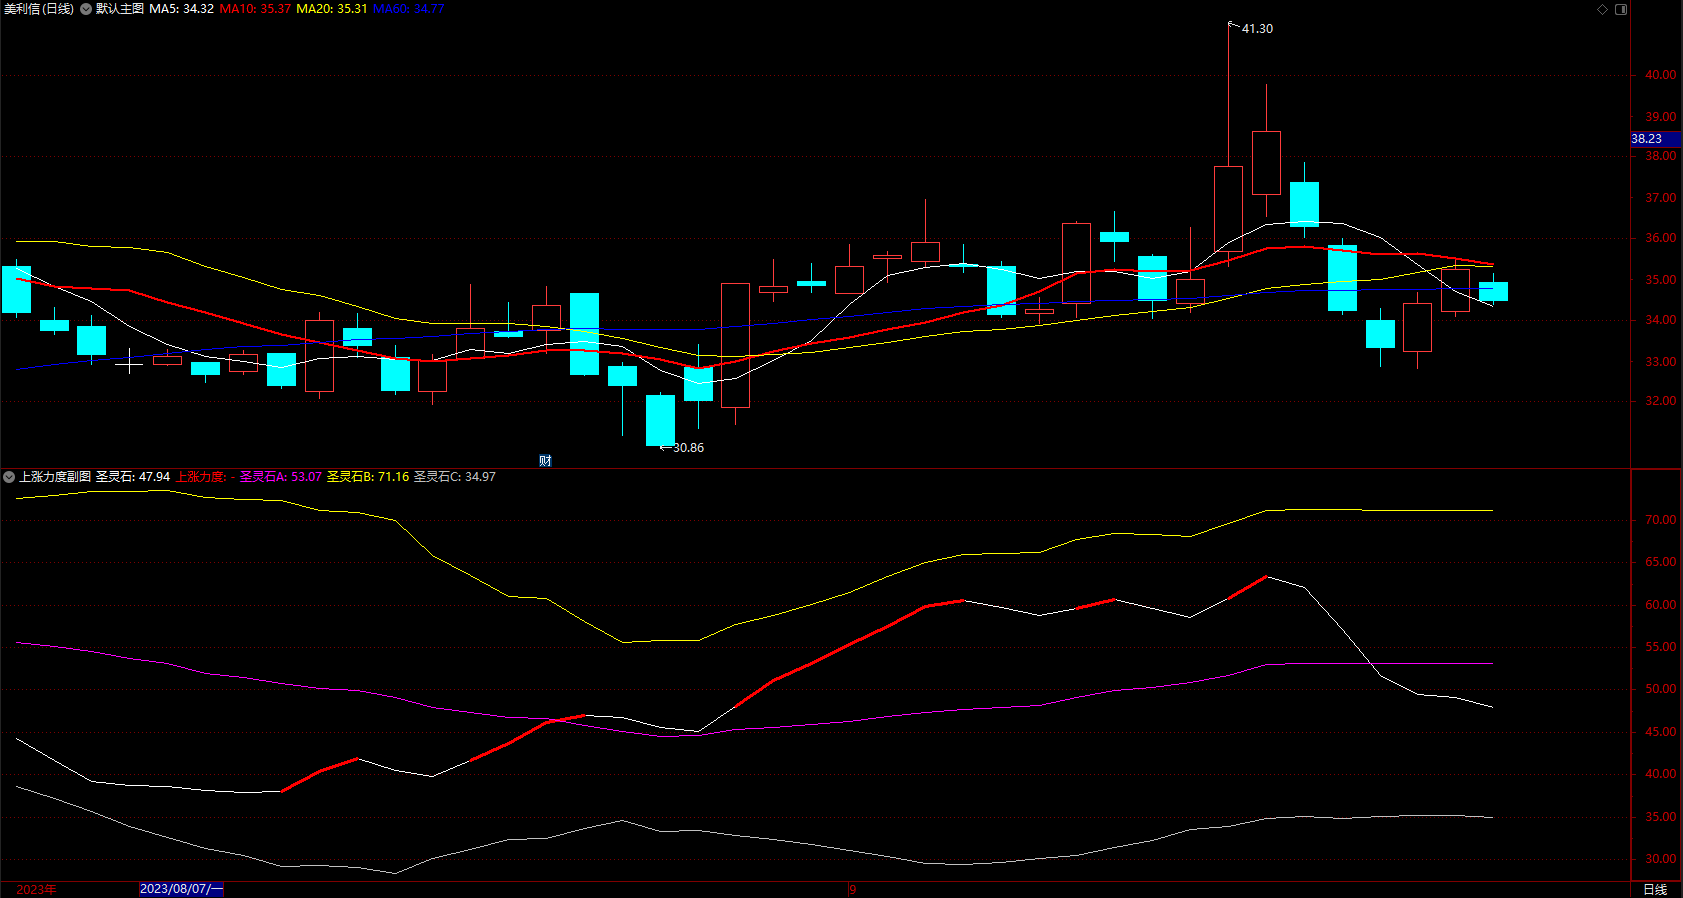Image resolution: width=1683 pixels, height=898 pixels.
Task: Click the 财 financial marker below candles
Action: (x=545, y=460)
